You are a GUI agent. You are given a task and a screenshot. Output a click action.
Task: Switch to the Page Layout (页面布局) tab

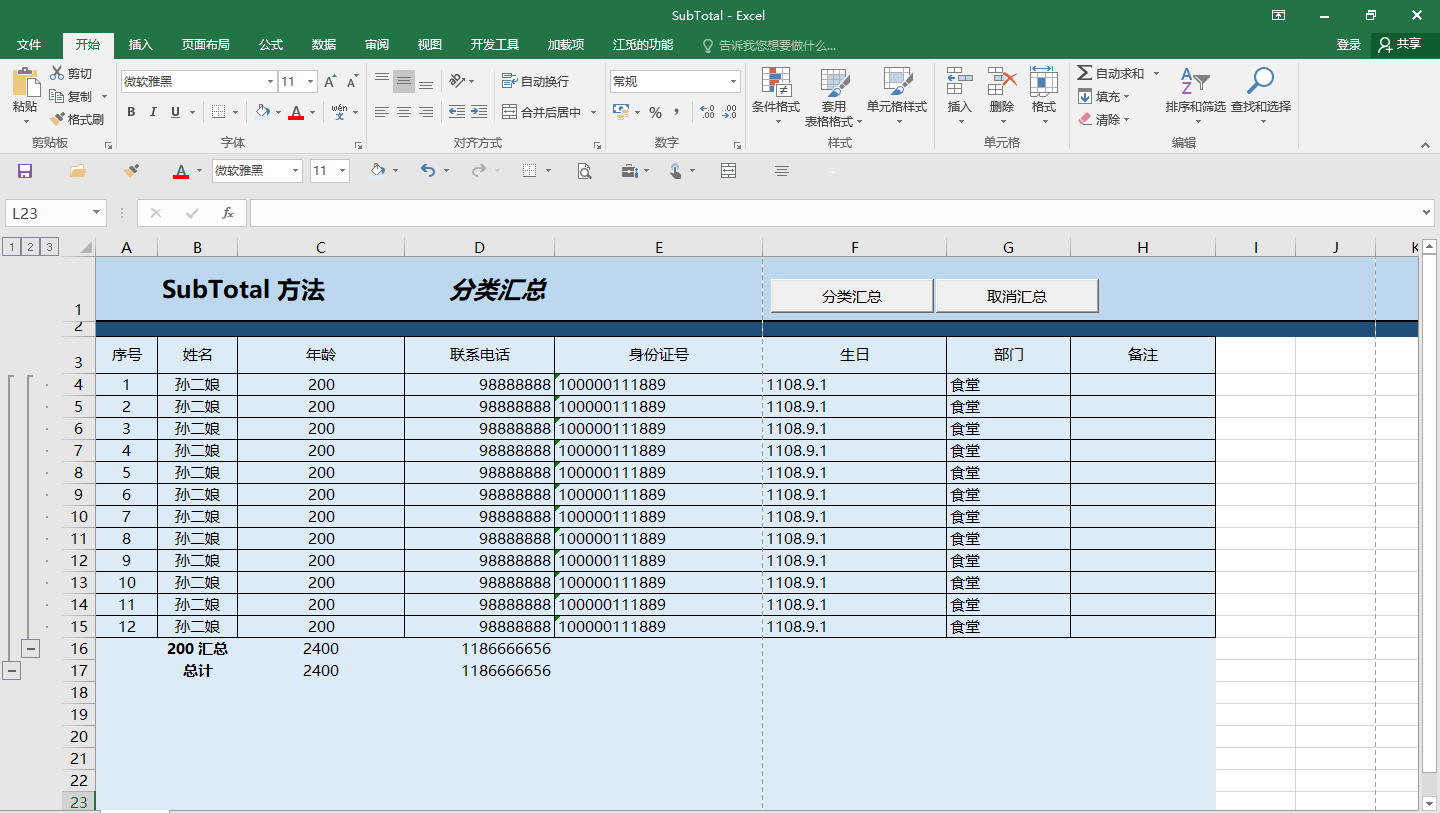click(x=205, y=45)
